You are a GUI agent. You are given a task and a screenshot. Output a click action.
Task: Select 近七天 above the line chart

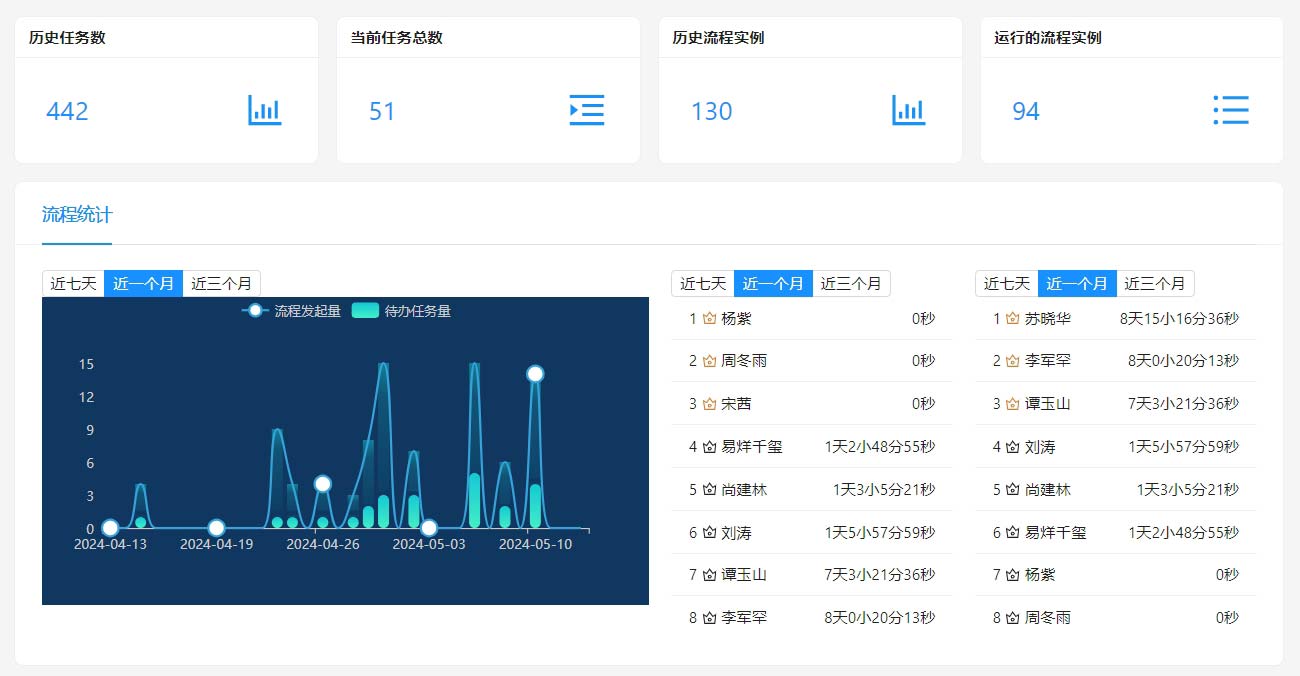tap(73, 284)
